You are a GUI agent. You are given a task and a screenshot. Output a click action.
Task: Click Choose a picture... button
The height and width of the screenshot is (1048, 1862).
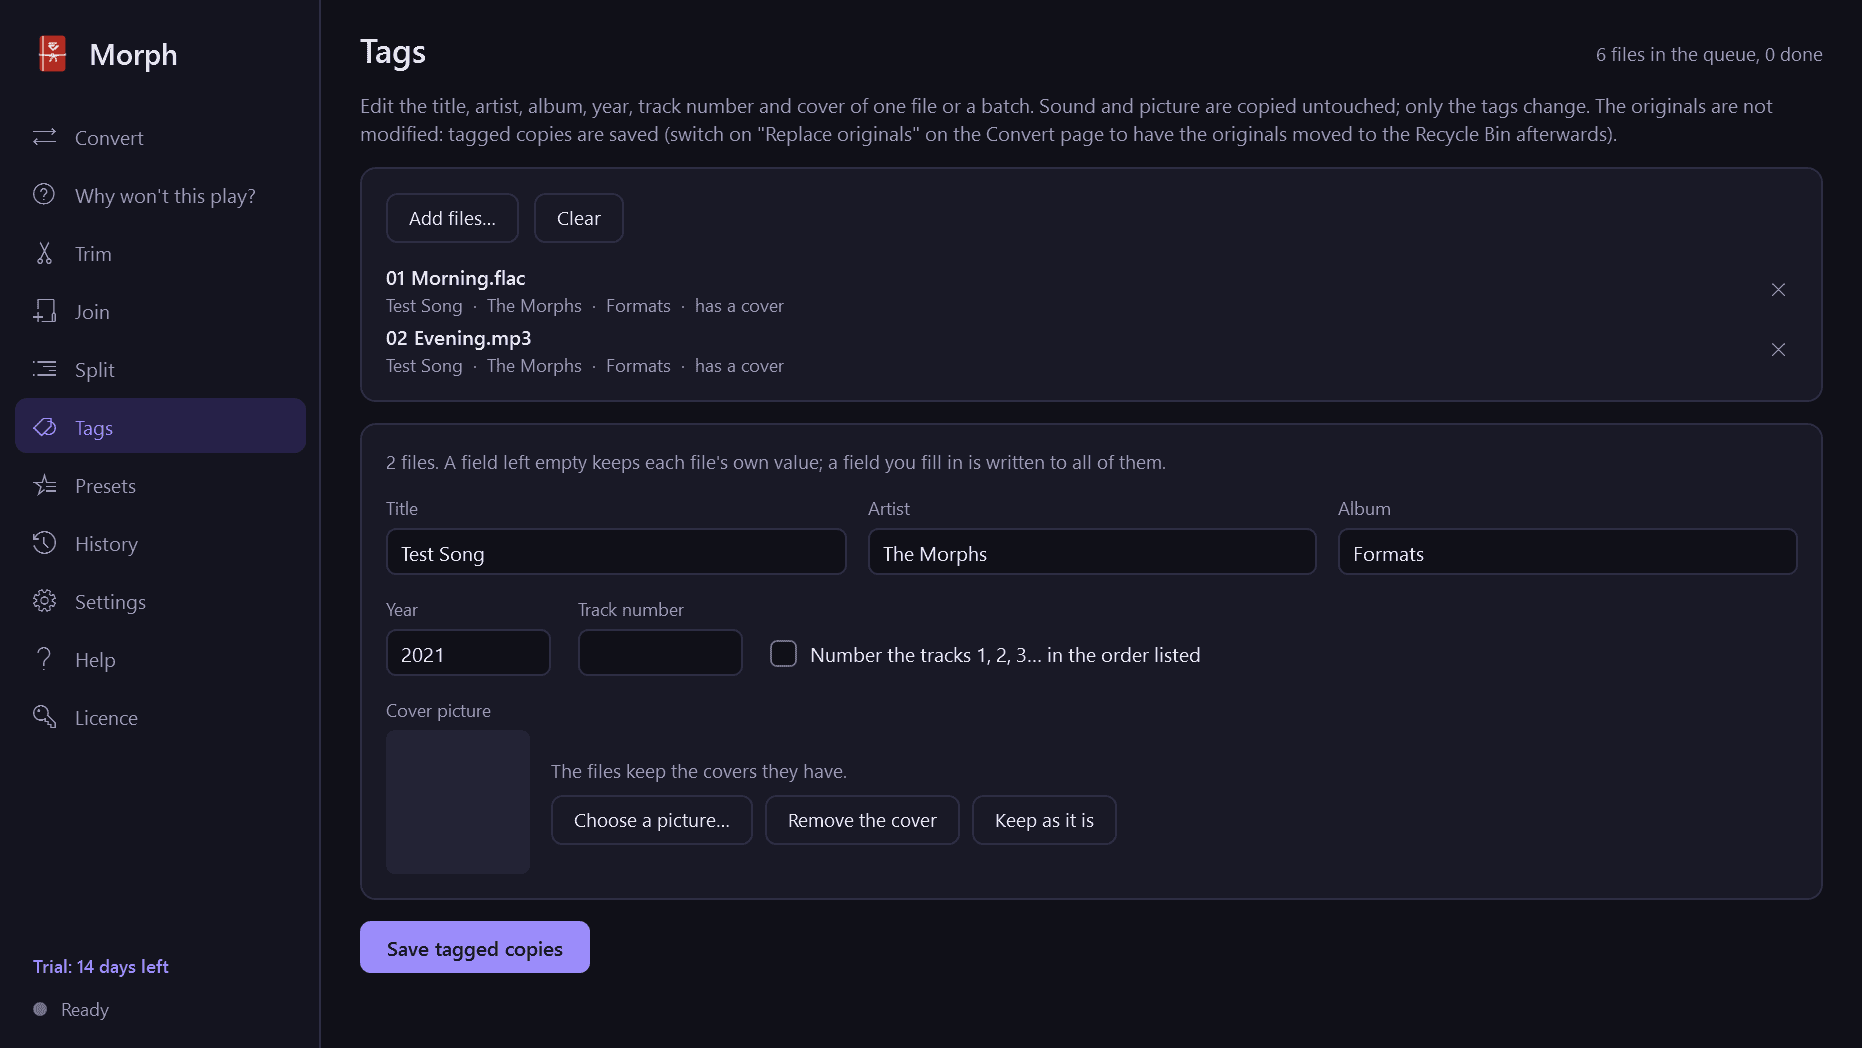tap(652, 820)
